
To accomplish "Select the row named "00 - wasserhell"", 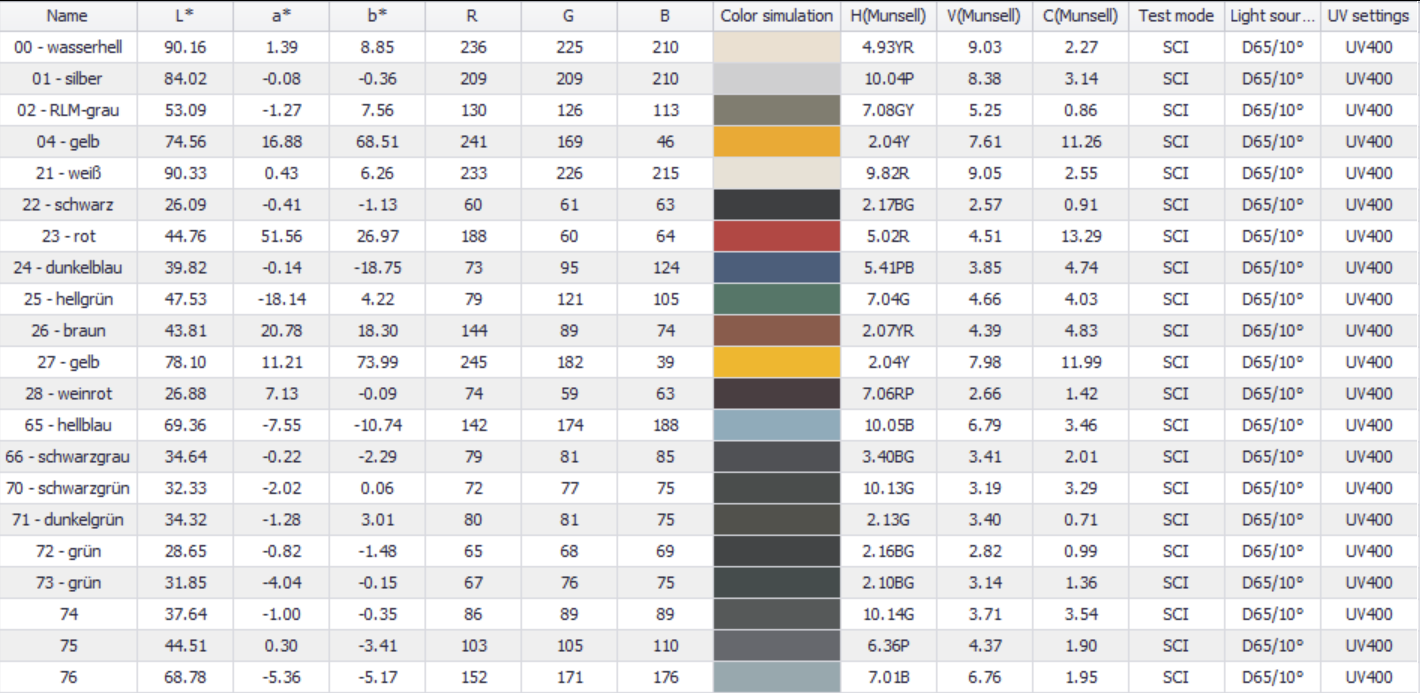I will click(65, 47).
